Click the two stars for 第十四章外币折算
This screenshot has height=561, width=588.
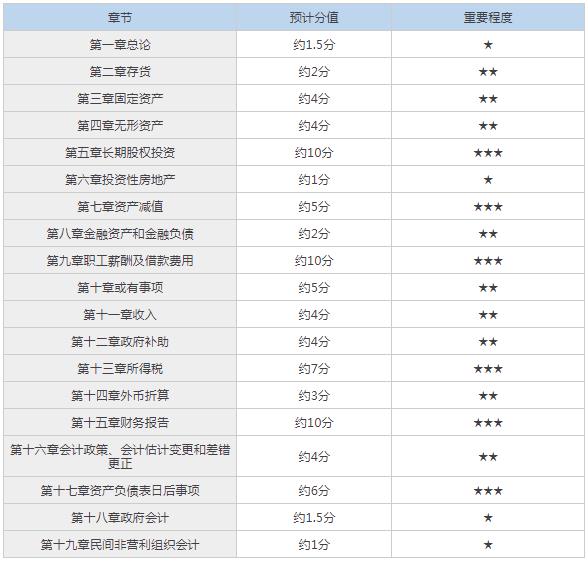488,396
